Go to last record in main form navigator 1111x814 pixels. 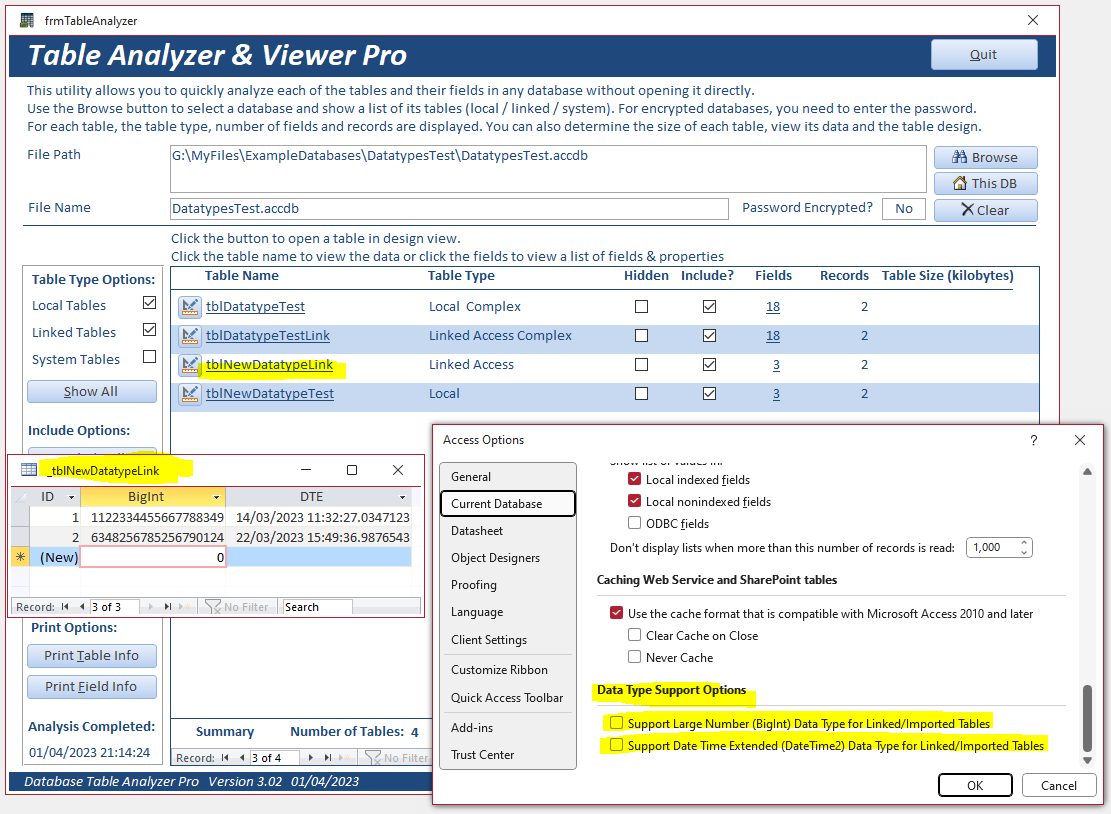coord(328,757)
